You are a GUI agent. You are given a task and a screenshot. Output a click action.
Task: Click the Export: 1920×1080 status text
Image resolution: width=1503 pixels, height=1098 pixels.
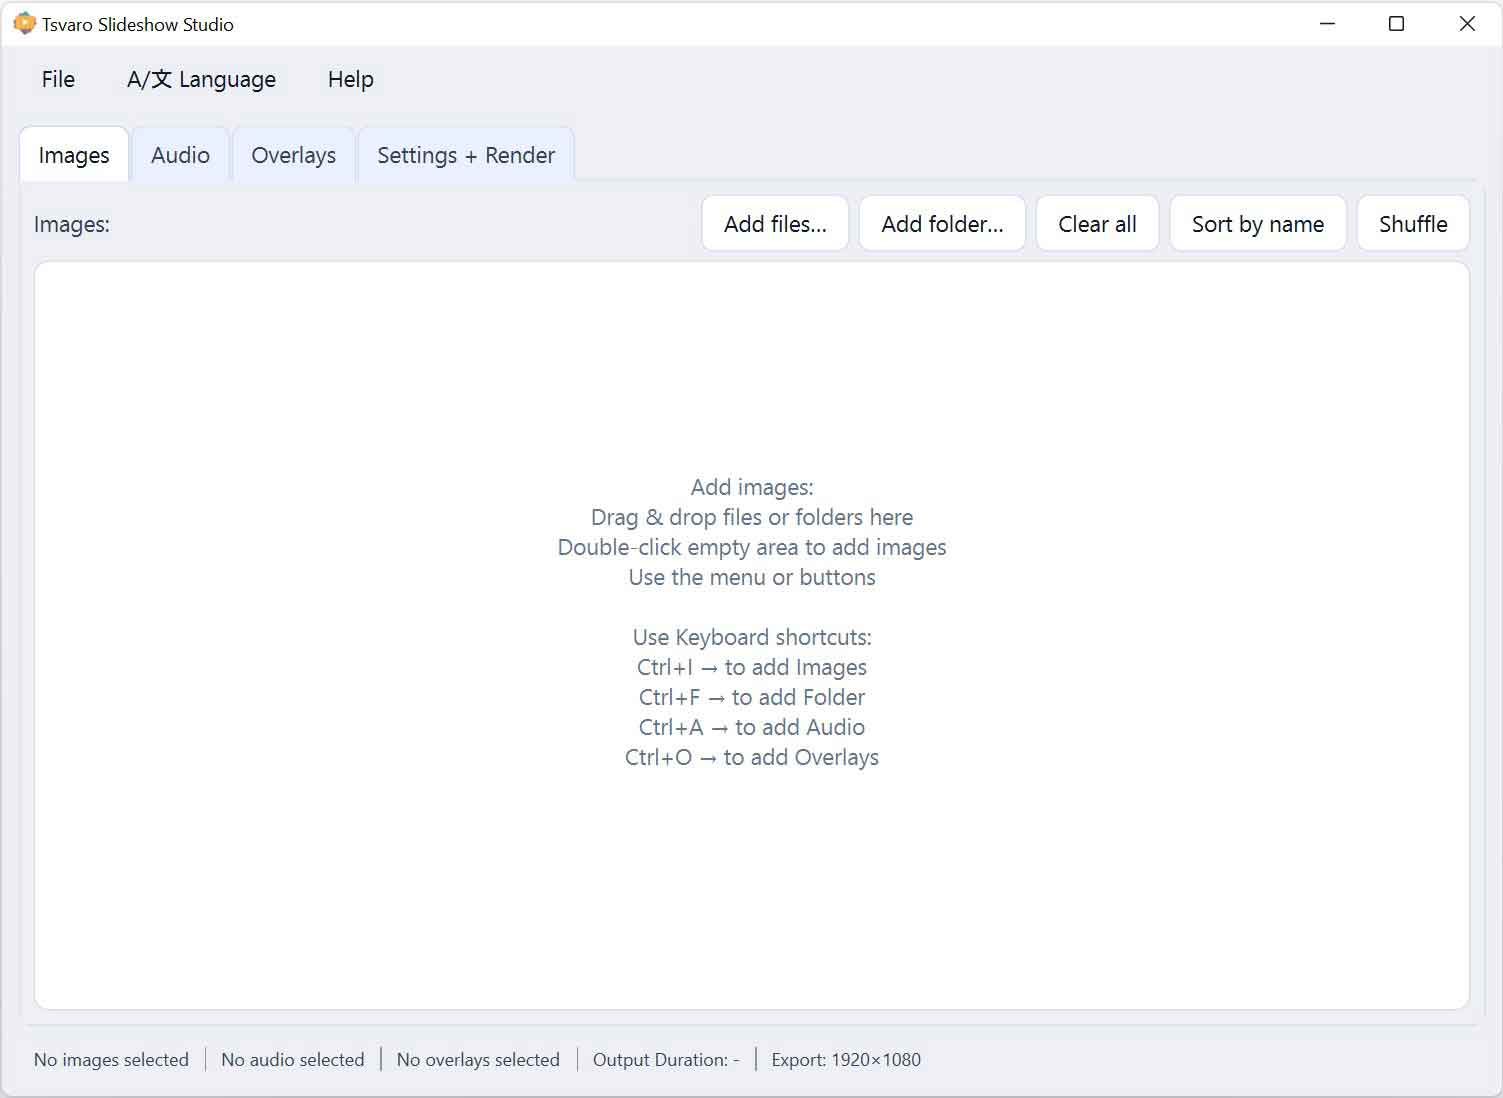point(845,1059)
